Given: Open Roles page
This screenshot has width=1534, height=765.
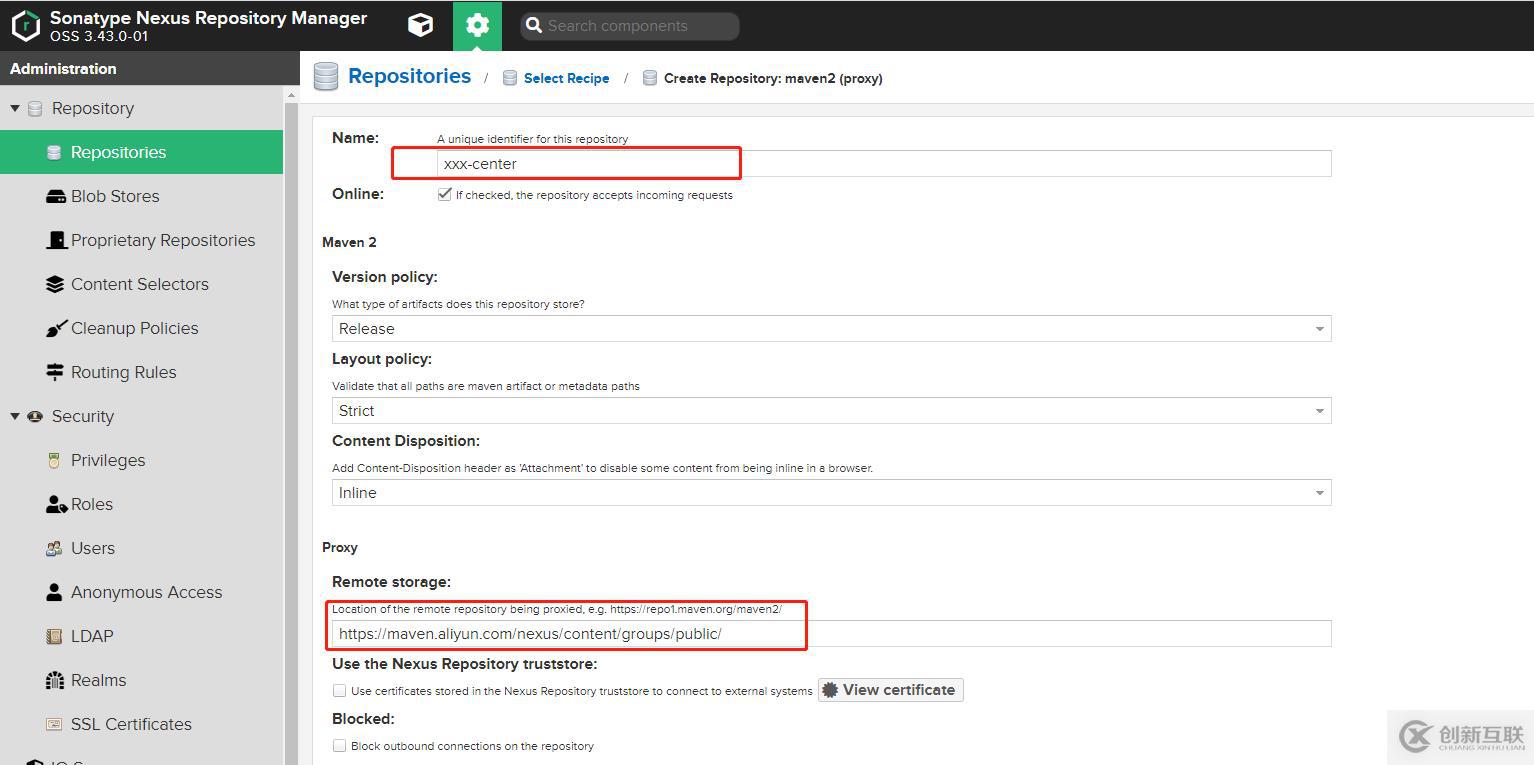Looking at the screenshot, I should pos(92,504).
